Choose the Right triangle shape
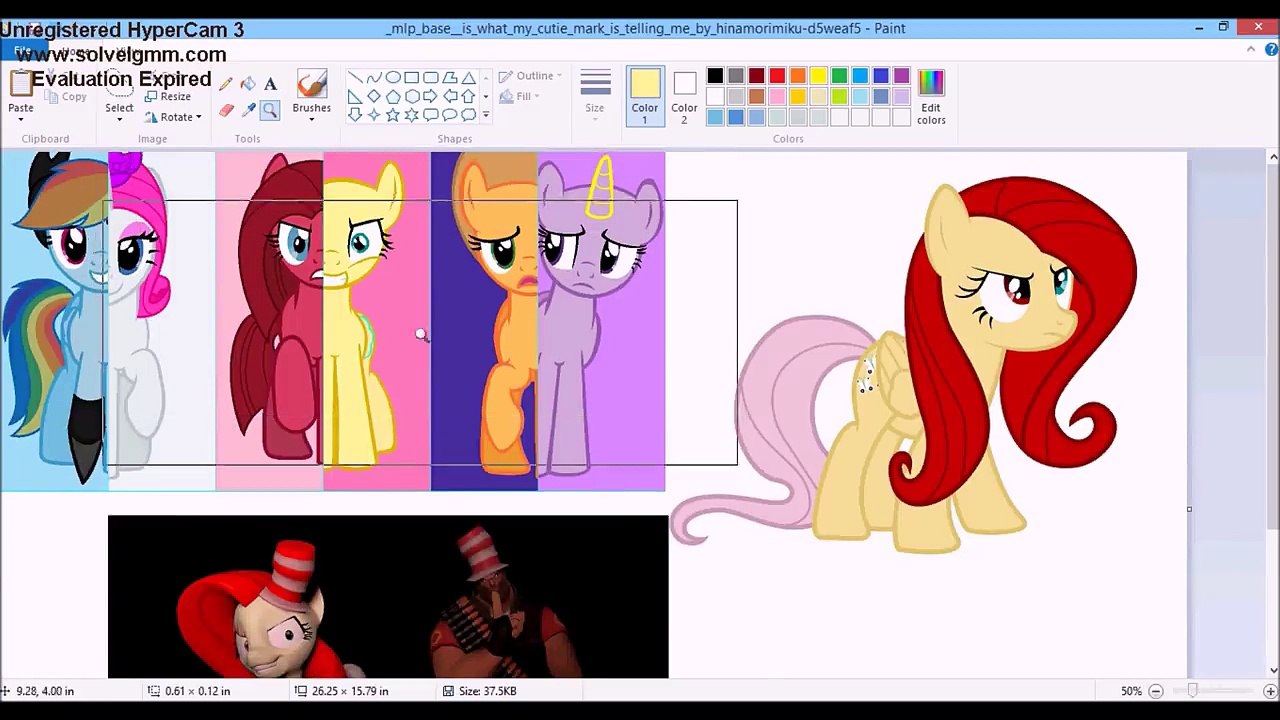 355,97
